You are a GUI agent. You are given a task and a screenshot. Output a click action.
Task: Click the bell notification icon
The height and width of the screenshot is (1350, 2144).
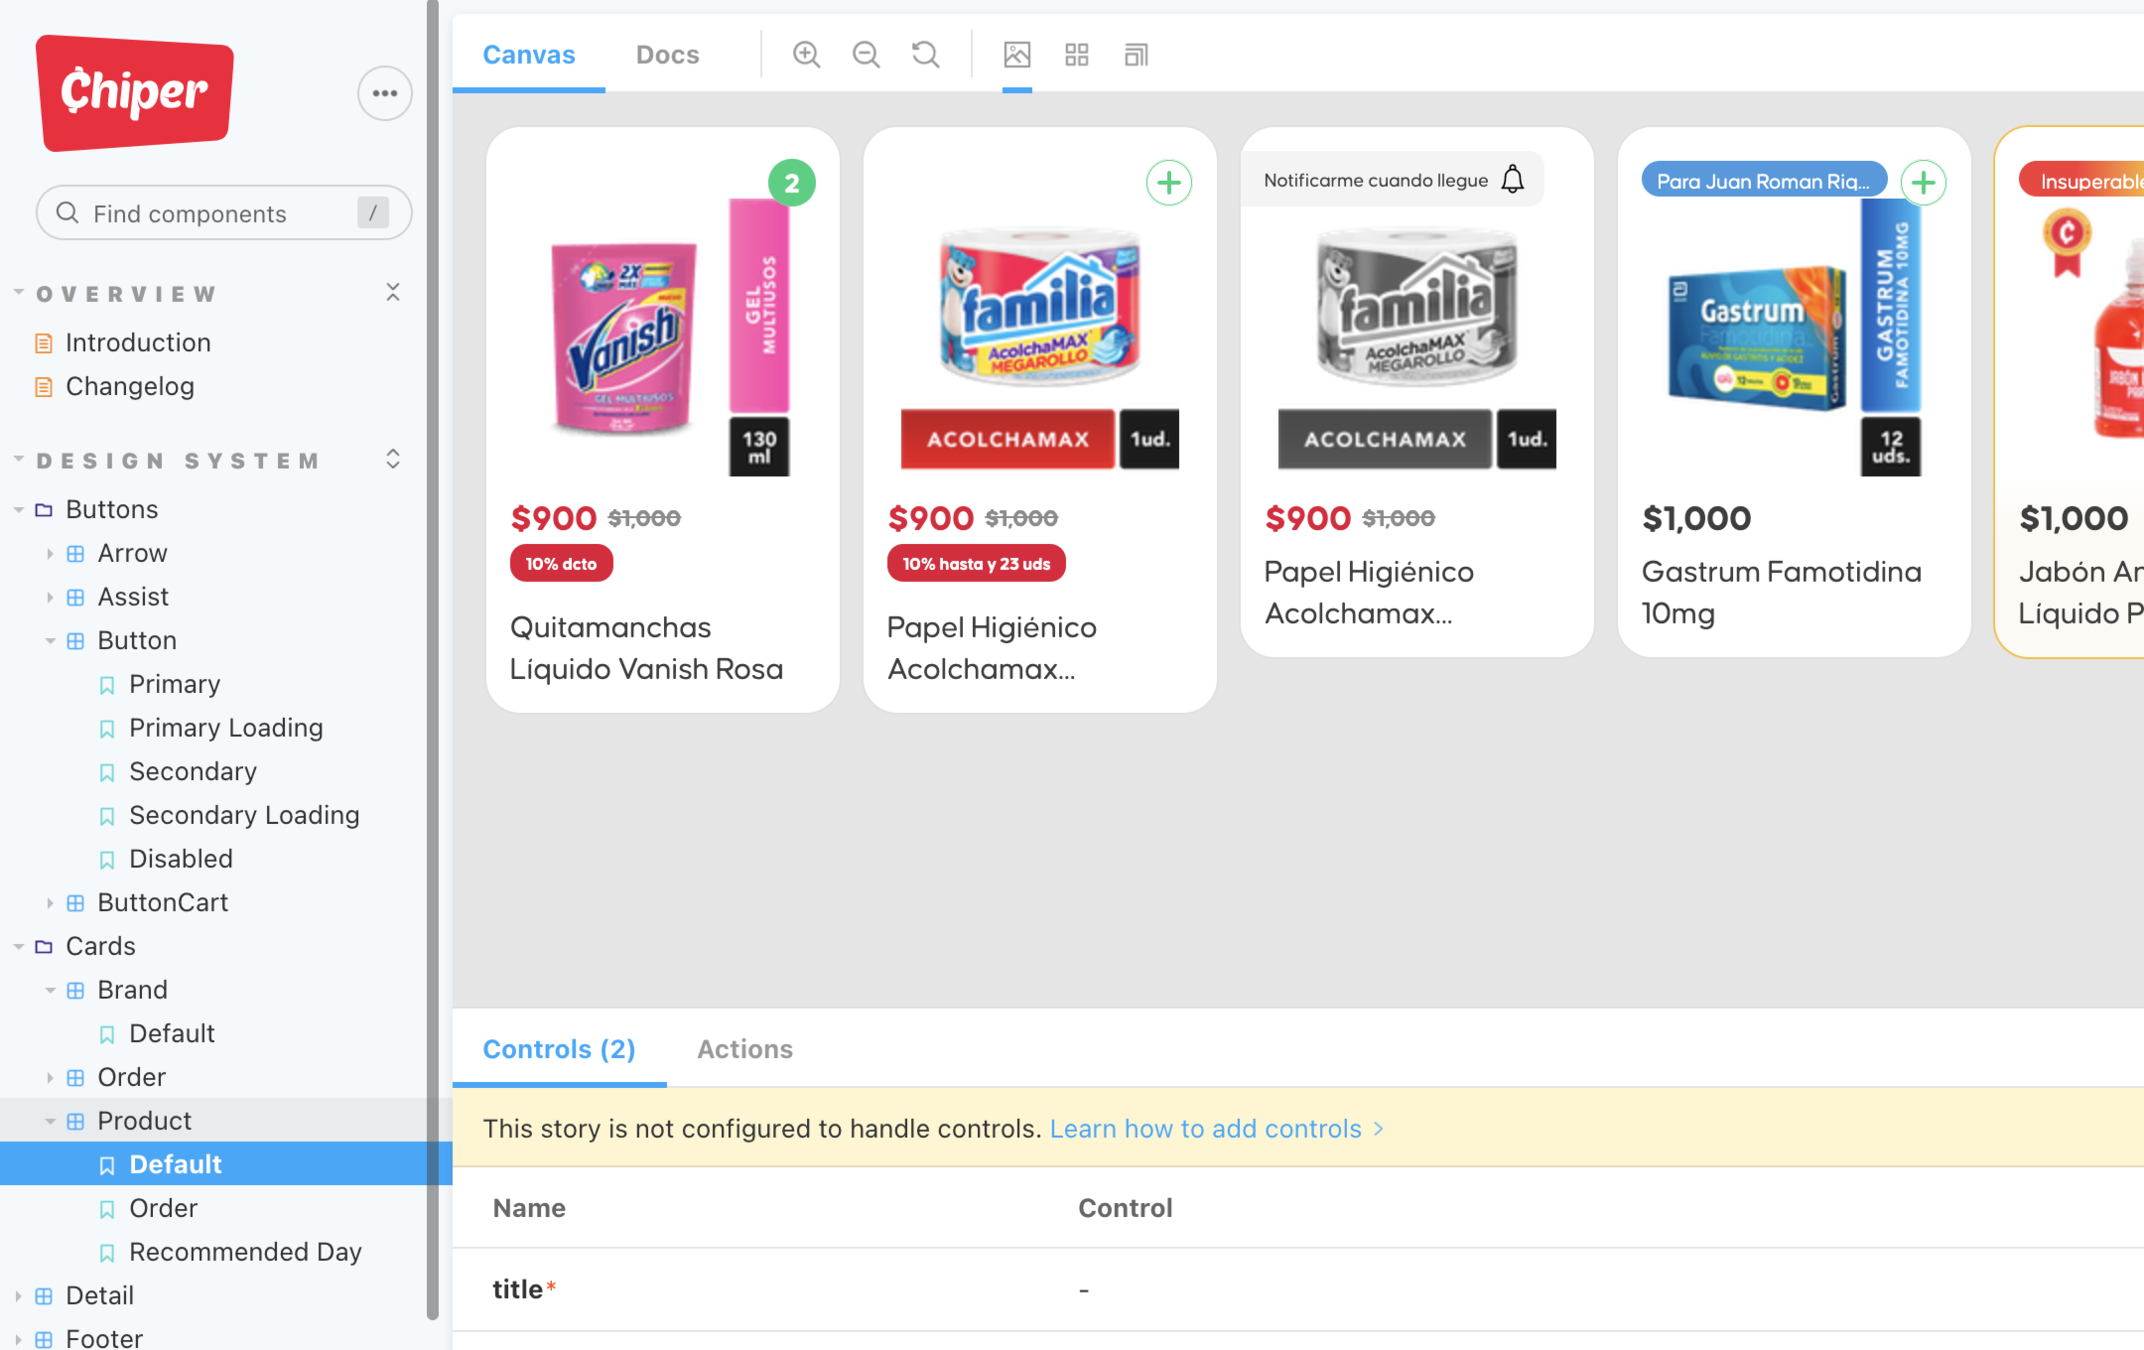tap(1513, 180)
